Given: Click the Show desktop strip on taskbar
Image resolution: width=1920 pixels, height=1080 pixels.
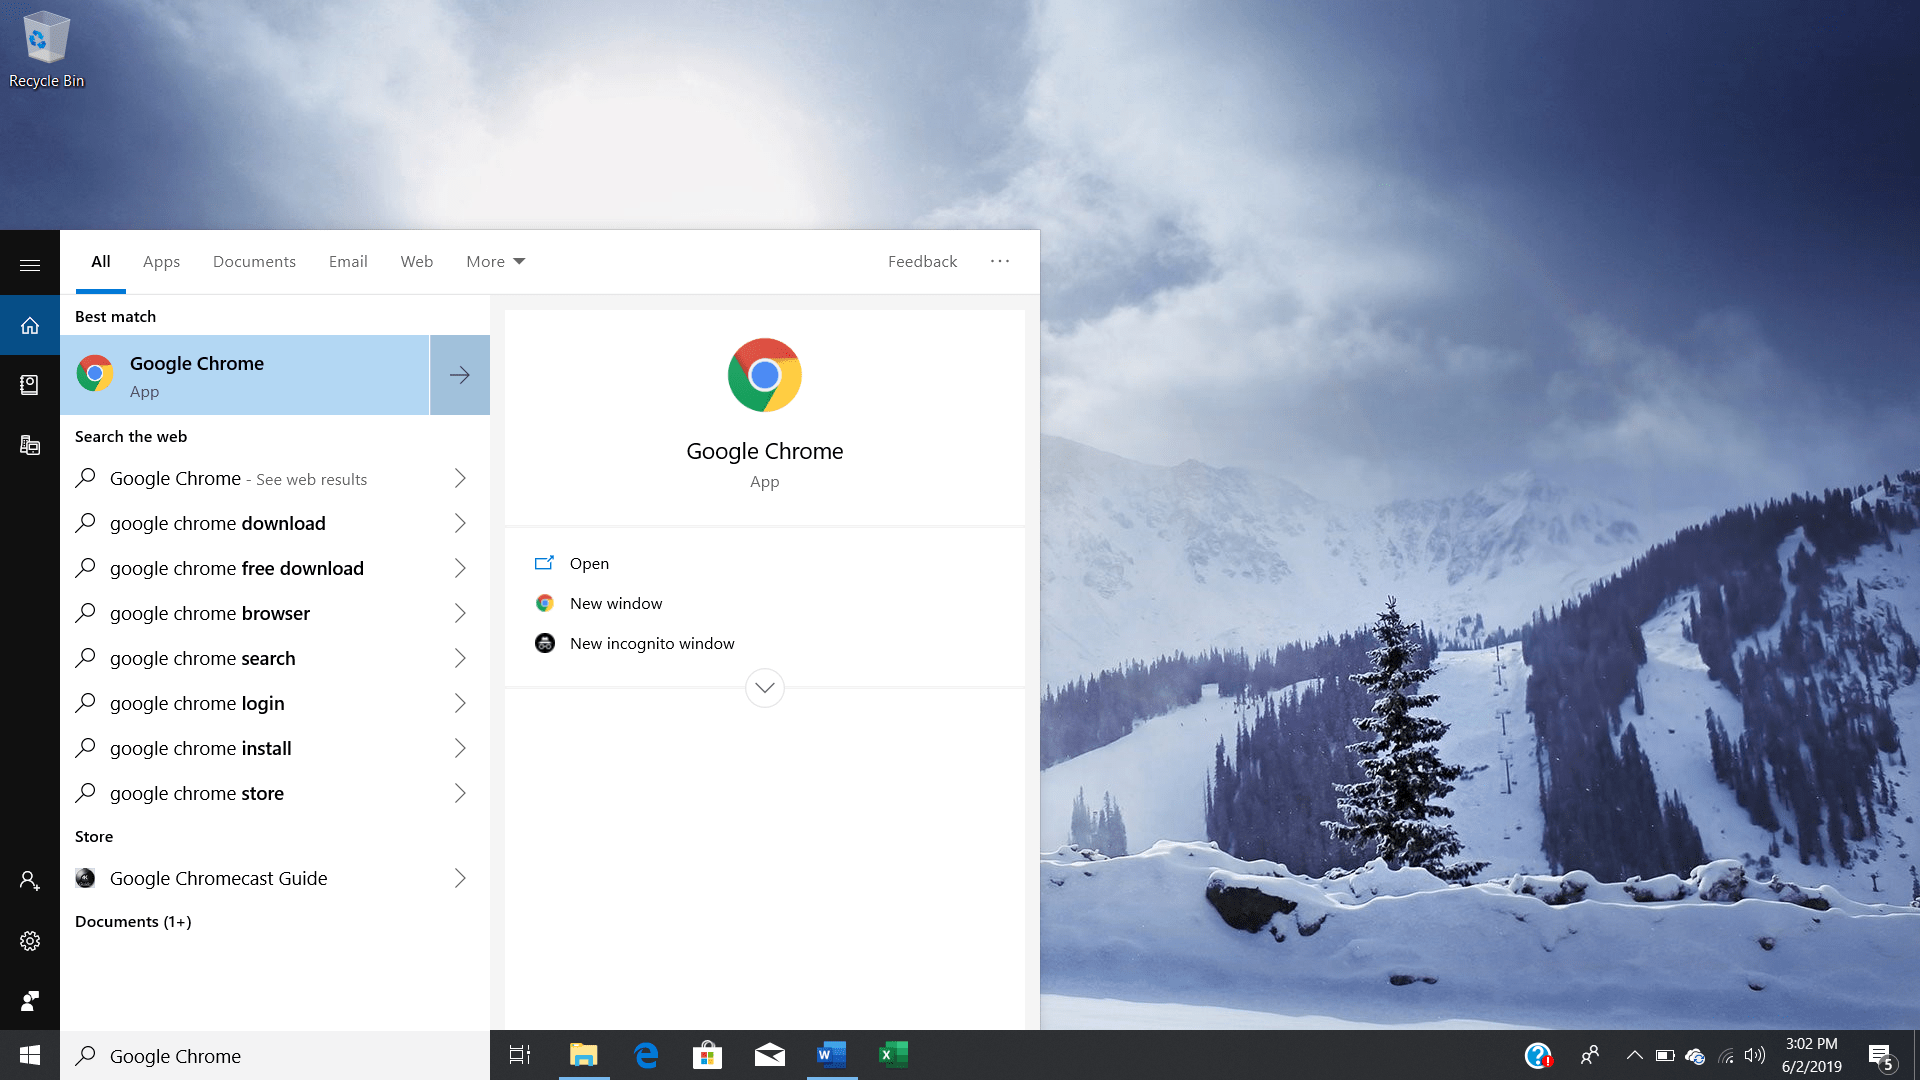Looking at the screenshot, I should click(x=1916, y=1055).
